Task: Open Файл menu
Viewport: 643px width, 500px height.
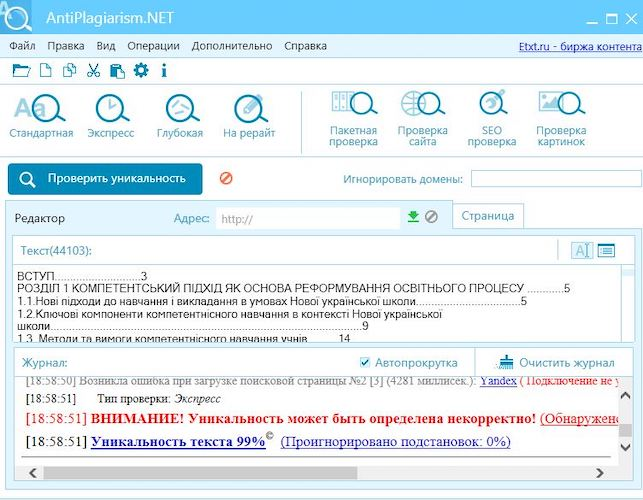Action: pyautogui.click(x=22, y=46)
